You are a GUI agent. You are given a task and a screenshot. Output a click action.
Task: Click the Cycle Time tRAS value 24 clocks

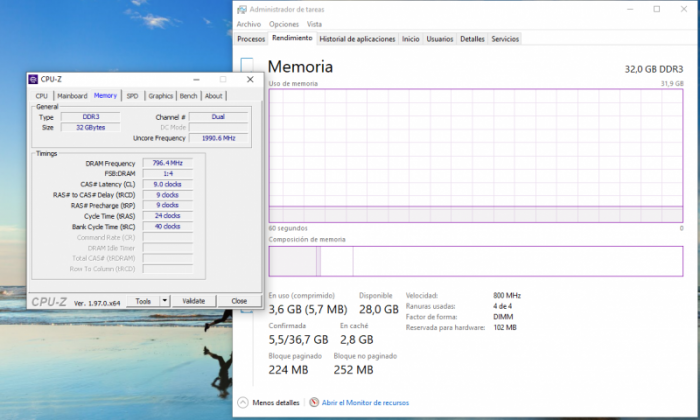[x=168, y=216]
